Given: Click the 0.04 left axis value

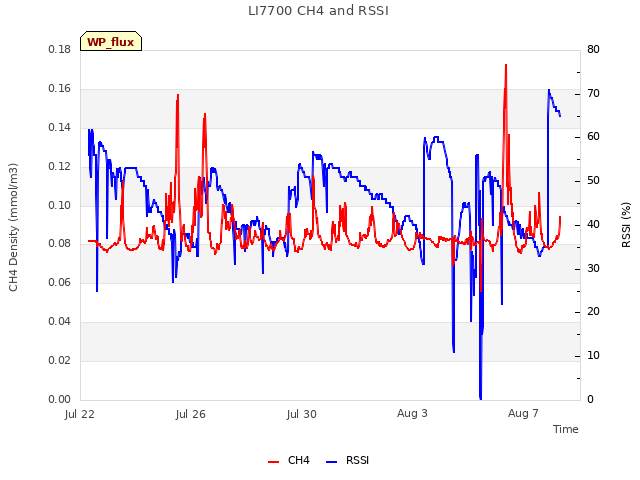Looking at the screenshot, I should (60, 322).
